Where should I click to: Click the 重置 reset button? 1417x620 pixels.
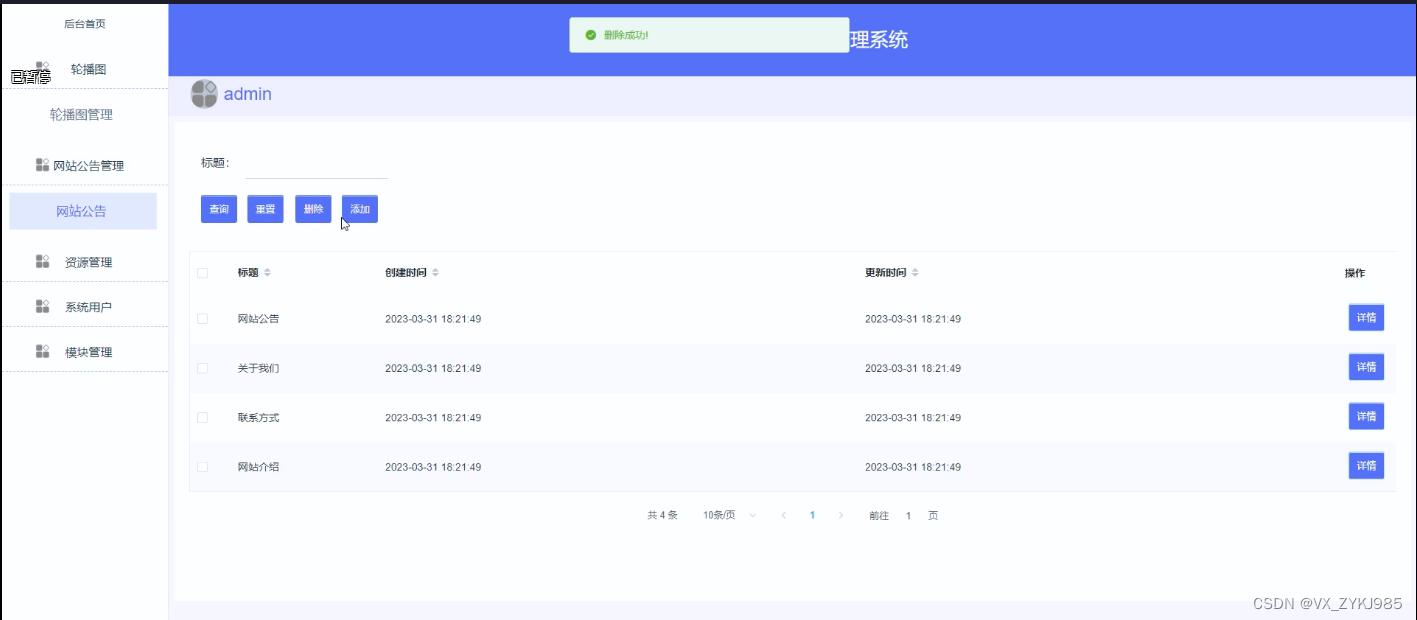tap(265, 209)
